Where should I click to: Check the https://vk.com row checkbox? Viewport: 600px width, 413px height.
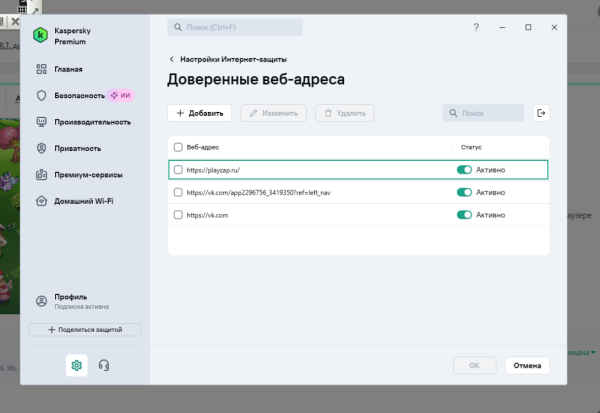(178, 215)
